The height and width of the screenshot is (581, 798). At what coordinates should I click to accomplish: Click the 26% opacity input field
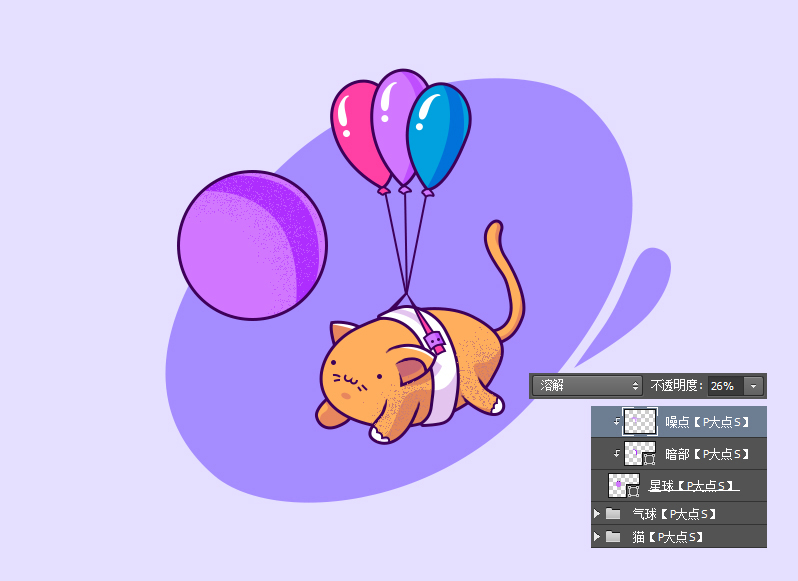[724, 385]
